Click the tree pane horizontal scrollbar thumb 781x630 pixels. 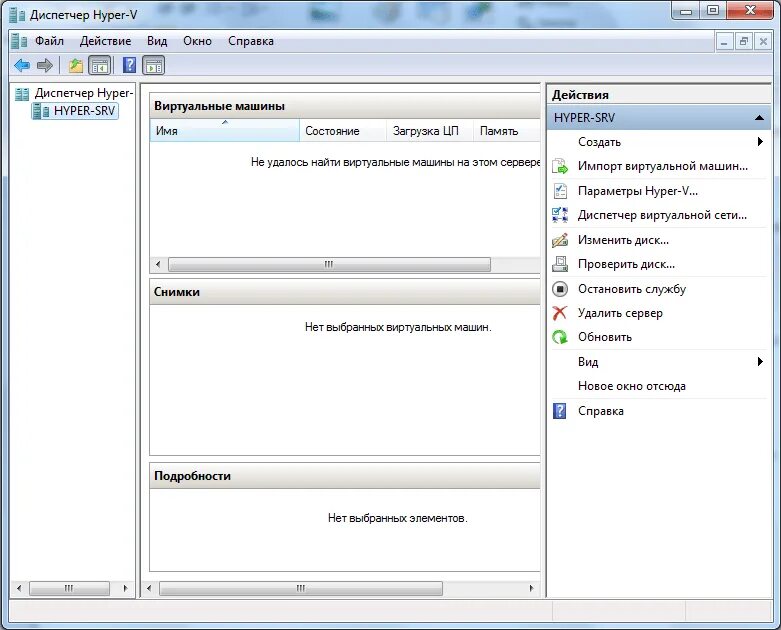69,588
